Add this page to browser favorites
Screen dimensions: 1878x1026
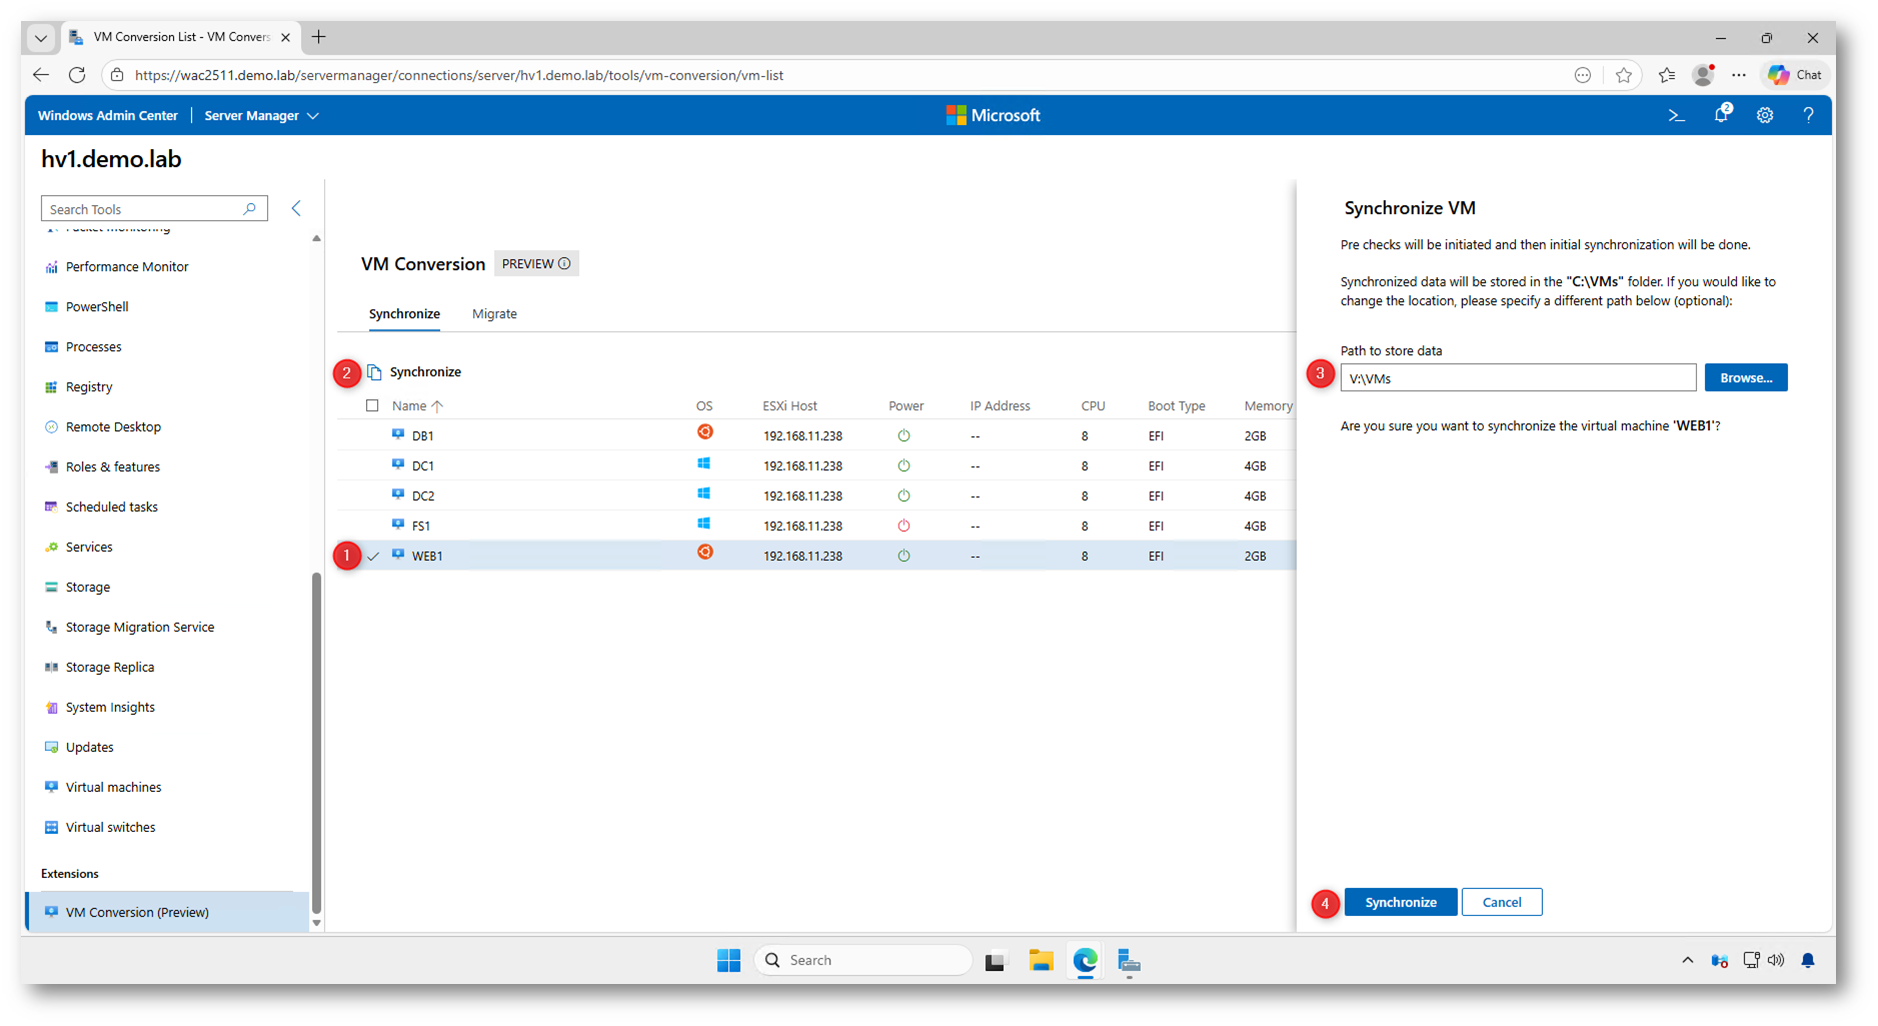[x=1623, y=76]
